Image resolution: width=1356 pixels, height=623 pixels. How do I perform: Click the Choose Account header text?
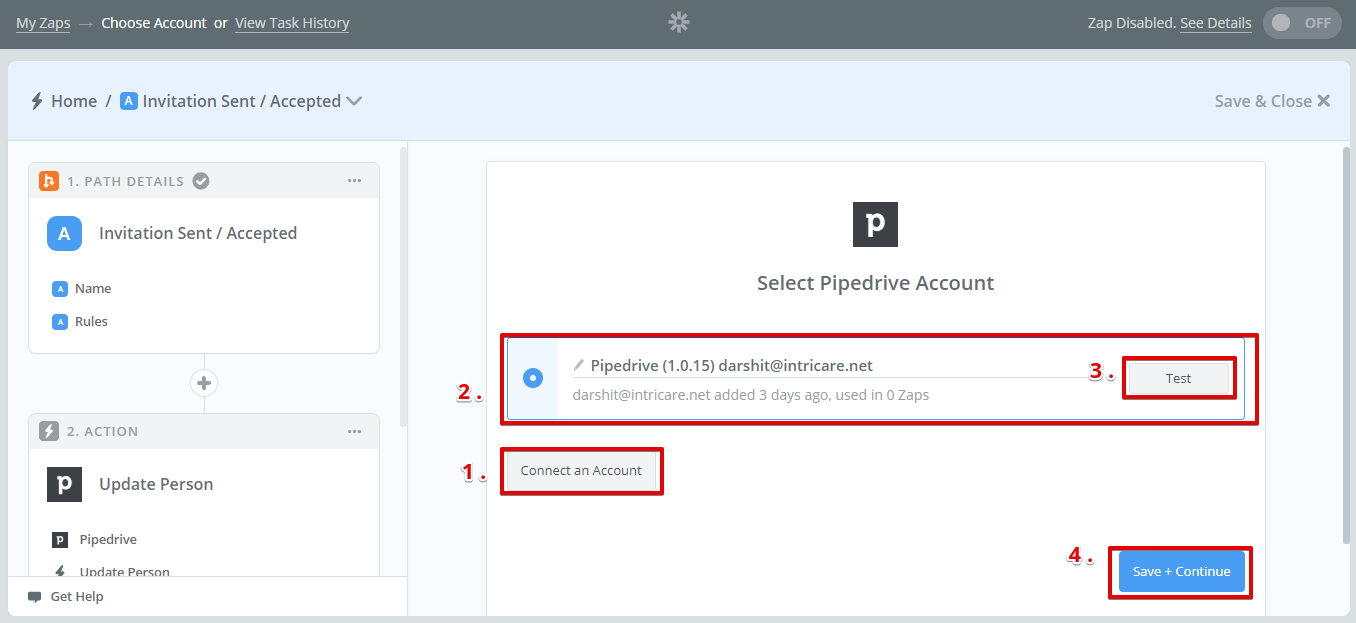[154, 23]
